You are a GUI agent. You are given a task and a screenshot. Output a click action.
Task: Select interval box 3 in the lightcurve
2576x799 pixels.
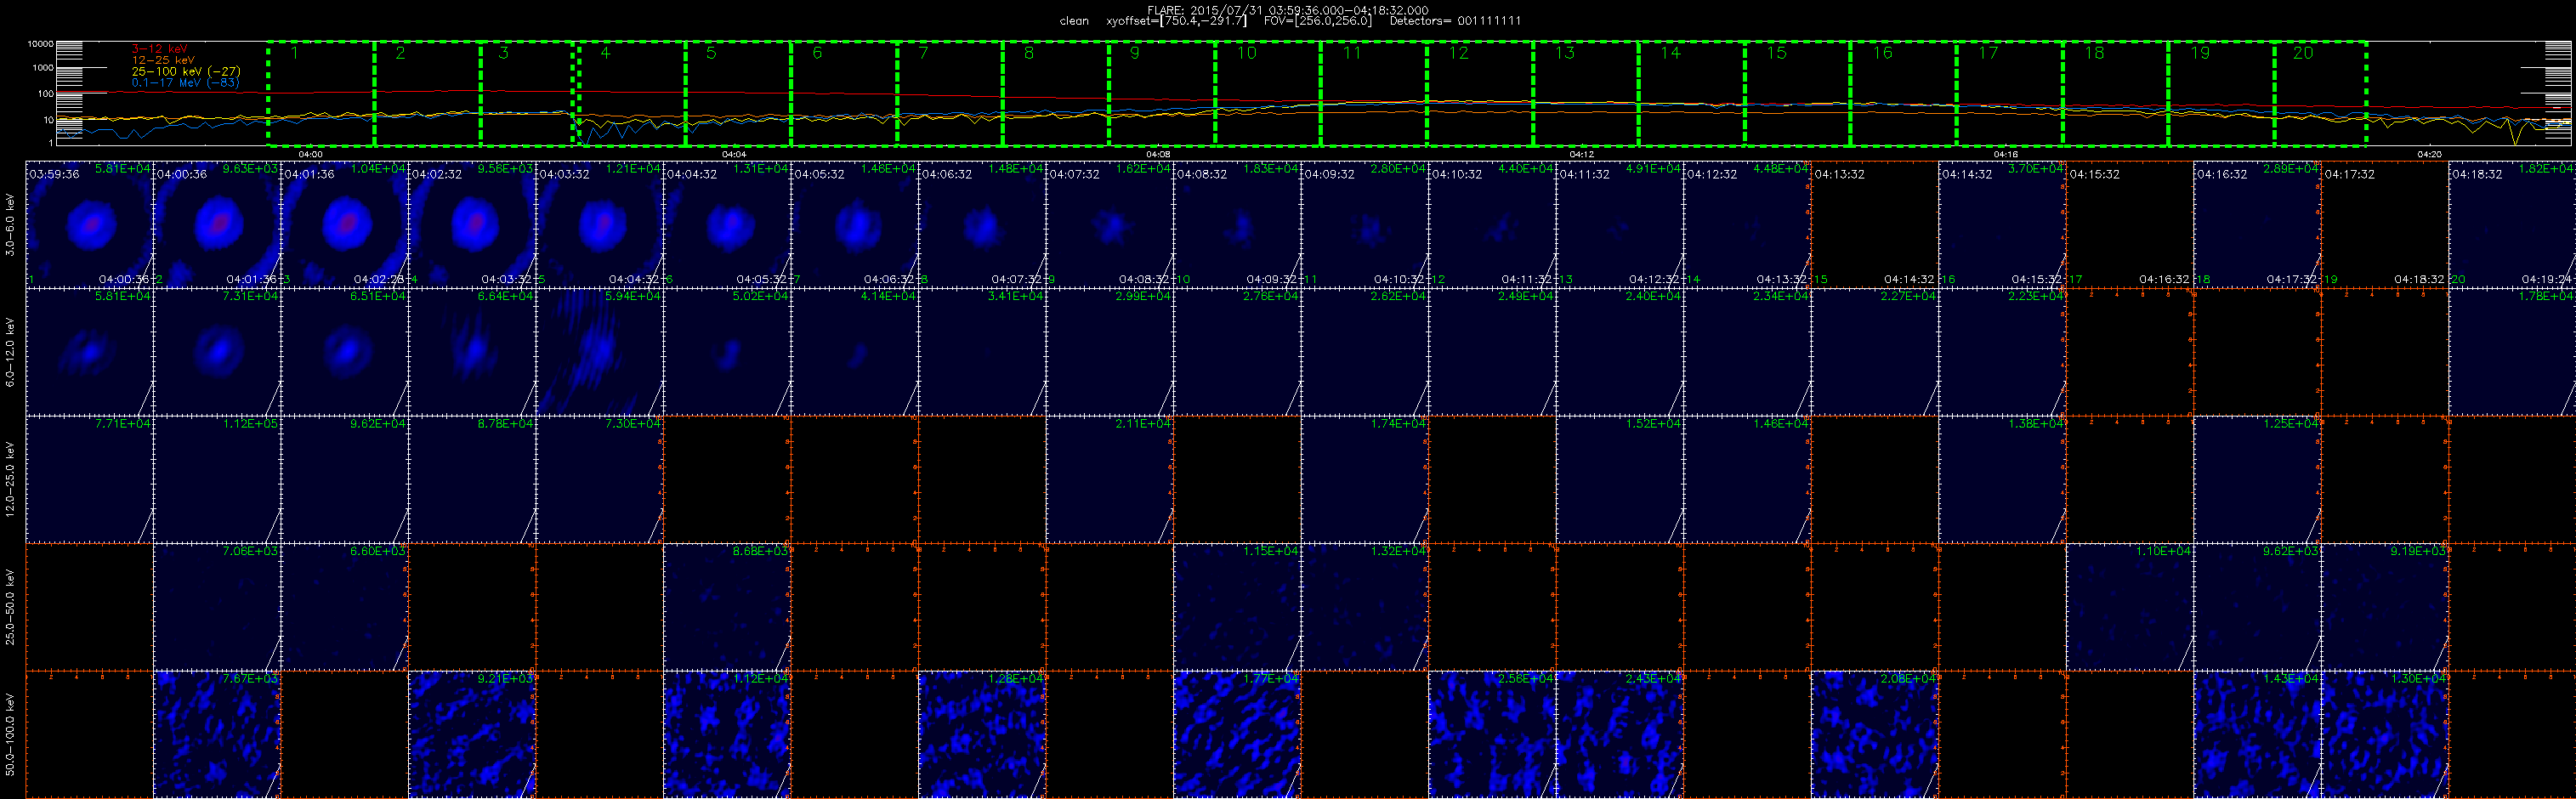click(x=527, y=93)
